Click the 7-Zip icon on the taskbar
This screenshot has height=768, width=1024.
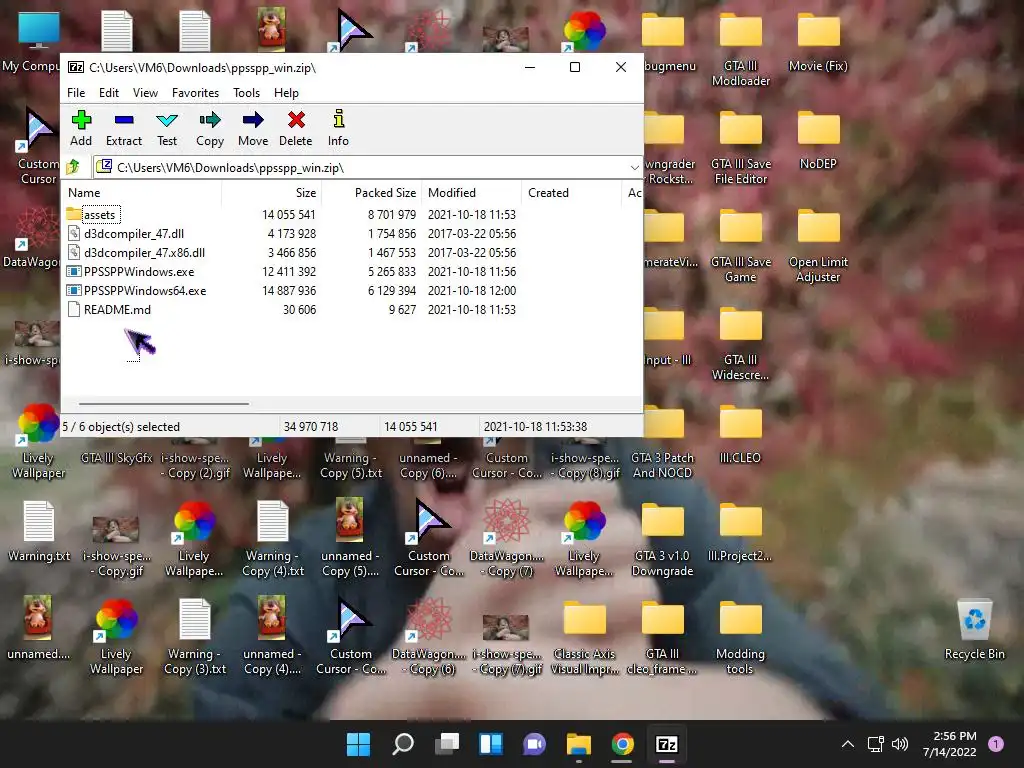[667, 744]
